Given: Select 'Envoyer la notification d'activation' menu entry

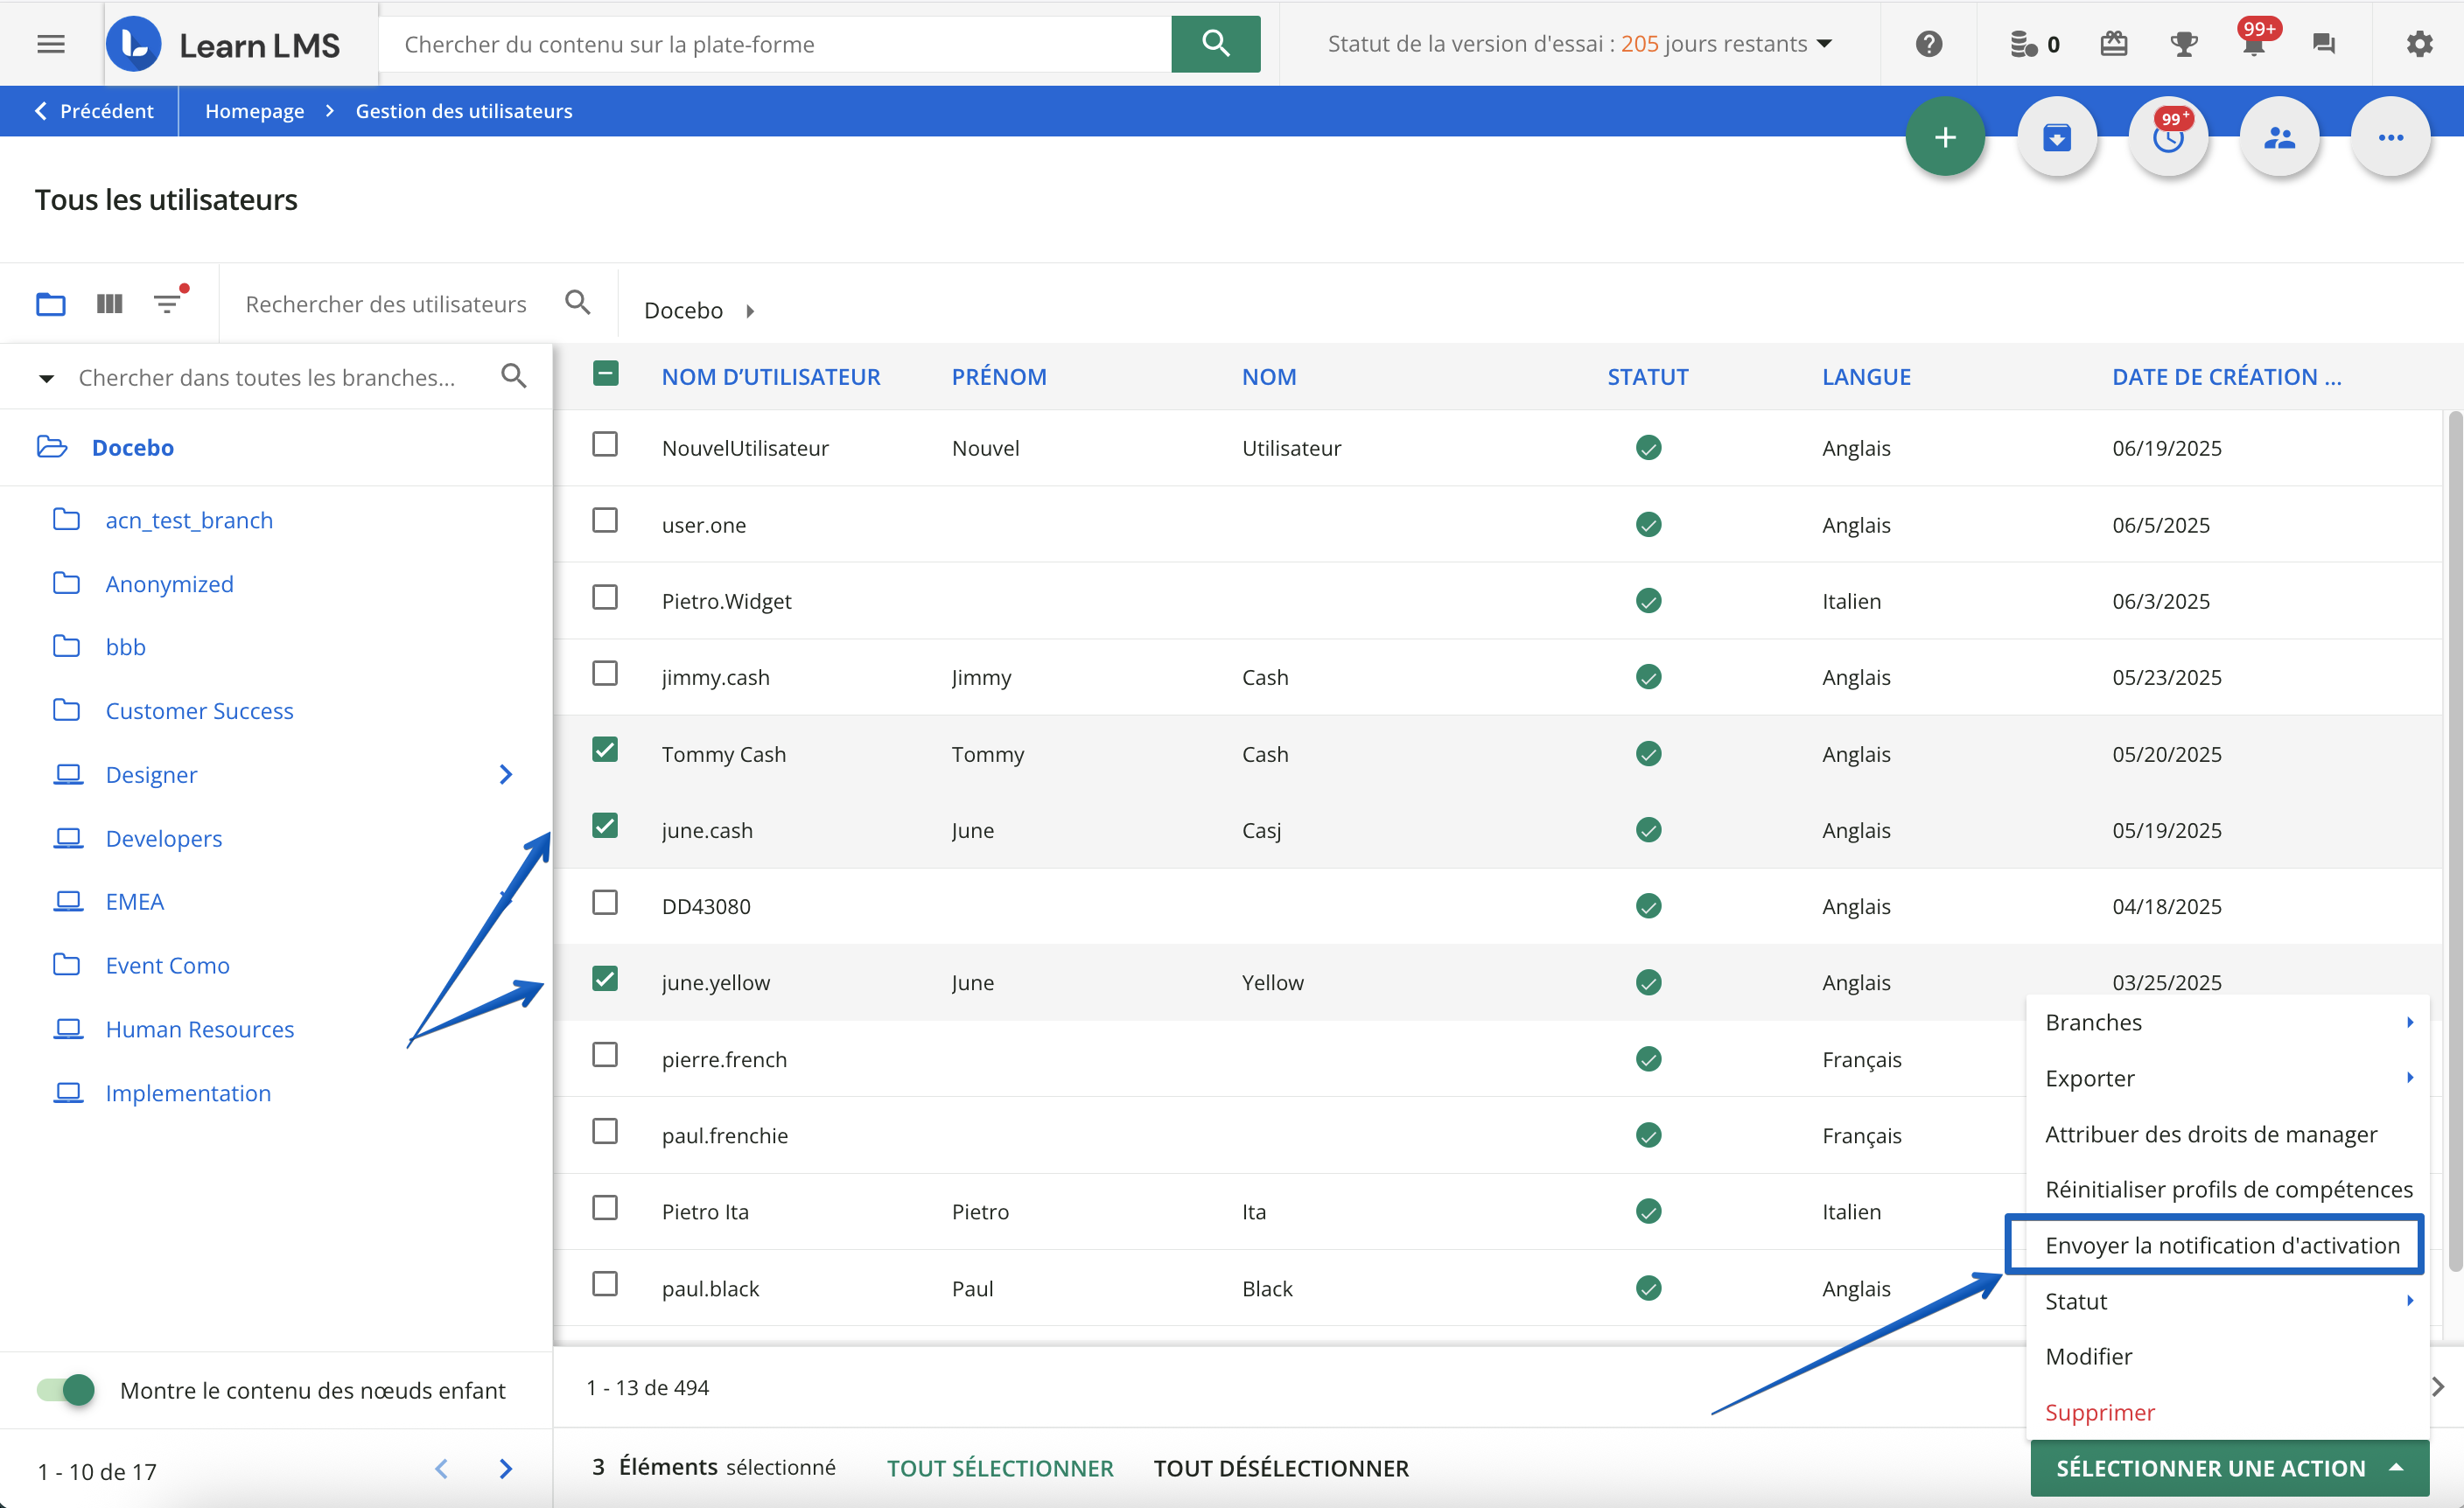Looking at the screenshot, I should click(2221, 1245).
